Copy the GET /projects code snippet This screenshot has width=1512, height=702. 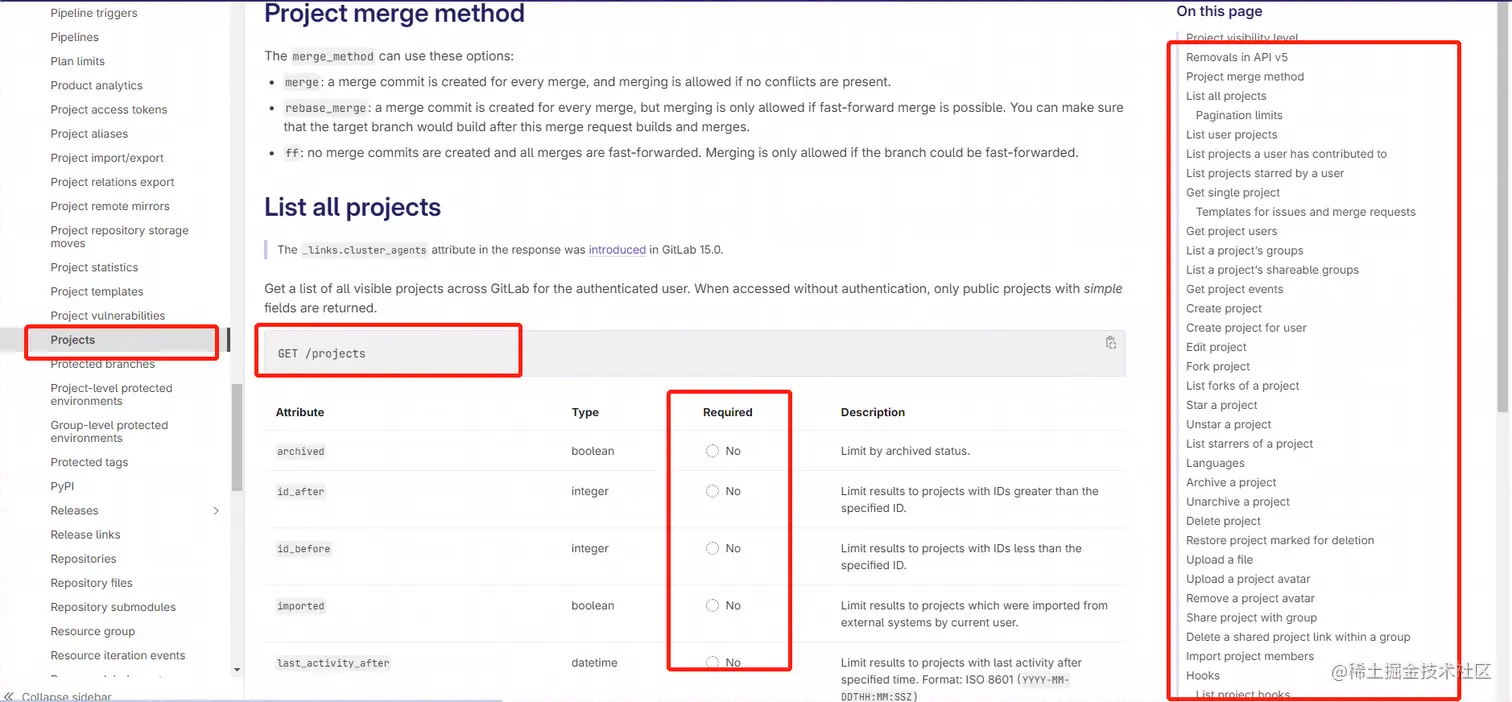click(x=1110, y=343)
